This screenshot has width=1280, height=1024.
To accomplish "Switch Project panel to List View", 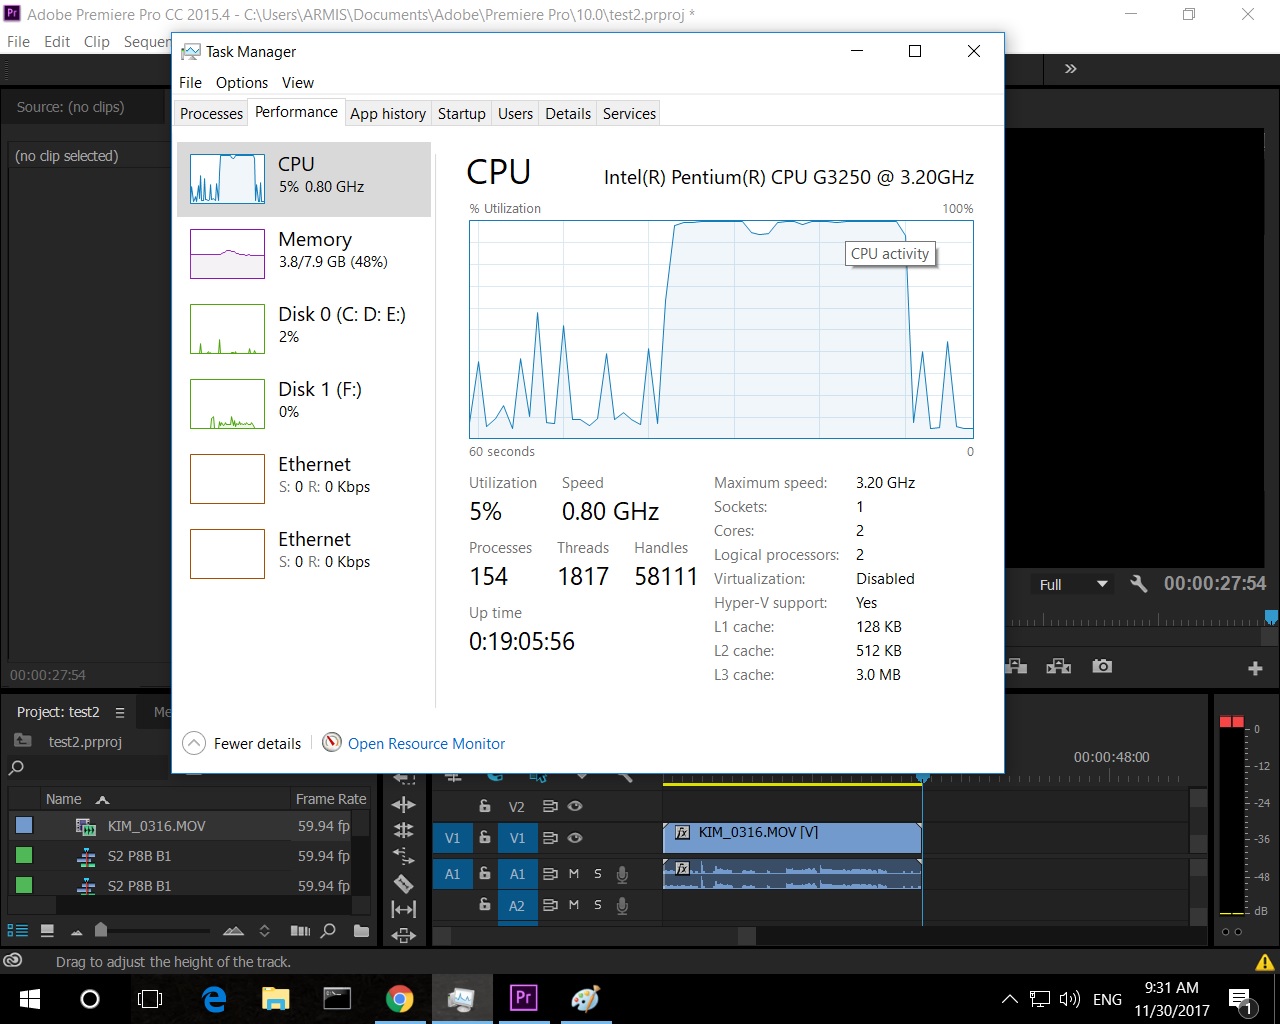I will pyautogui.click(x=18, y=931).
